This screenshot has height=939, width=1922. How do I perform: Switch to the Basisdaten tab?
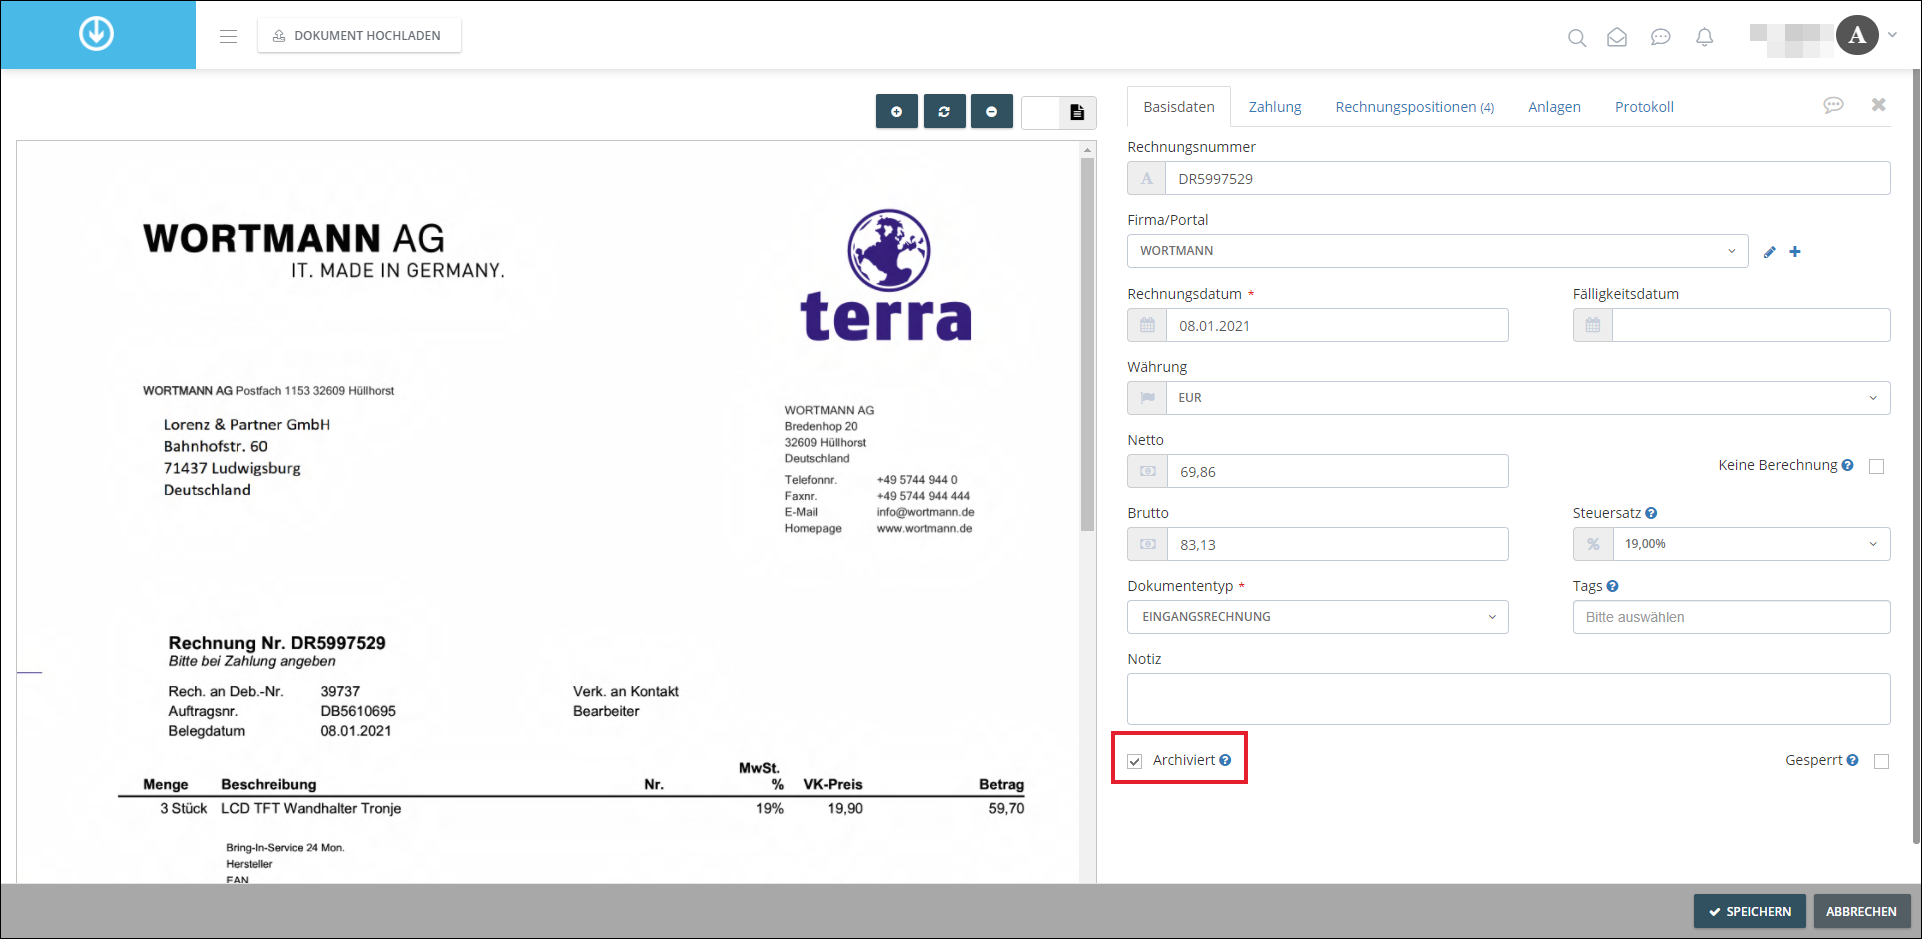[x=1179, y=107]
